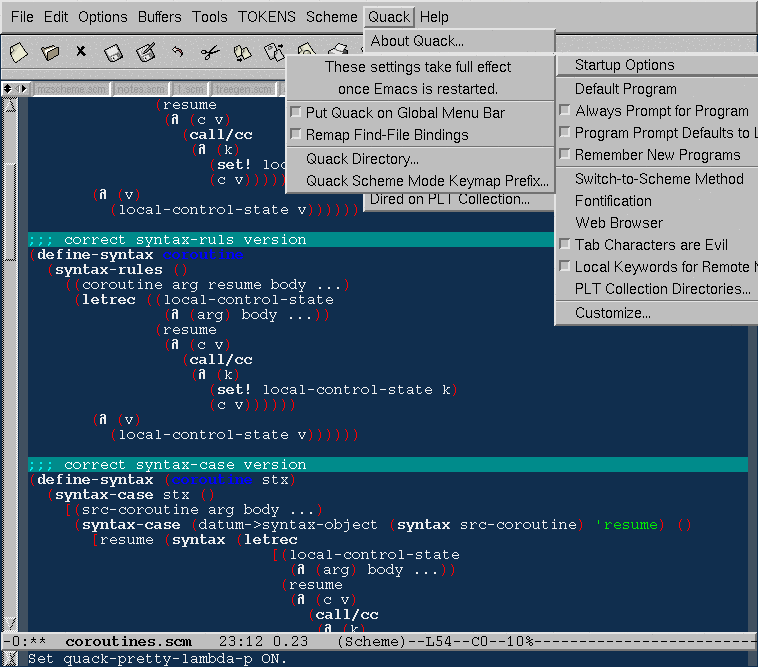Expand the Switch-to-Scheme Method submenu

click(658, 179)
